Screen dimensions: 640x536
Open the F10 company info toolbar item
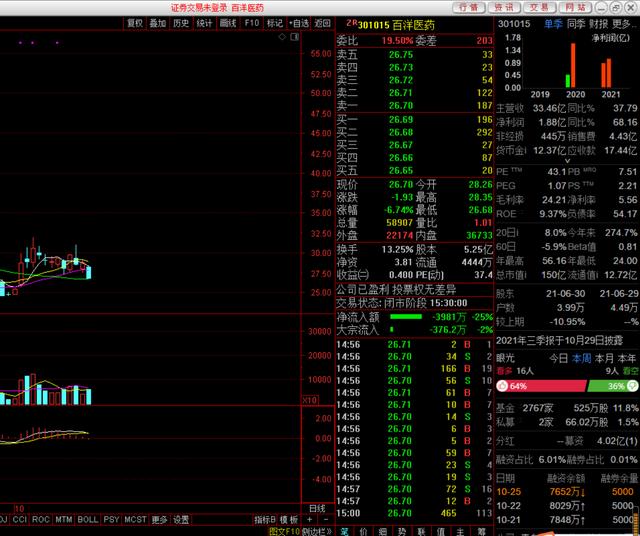[x=252, y=22]
